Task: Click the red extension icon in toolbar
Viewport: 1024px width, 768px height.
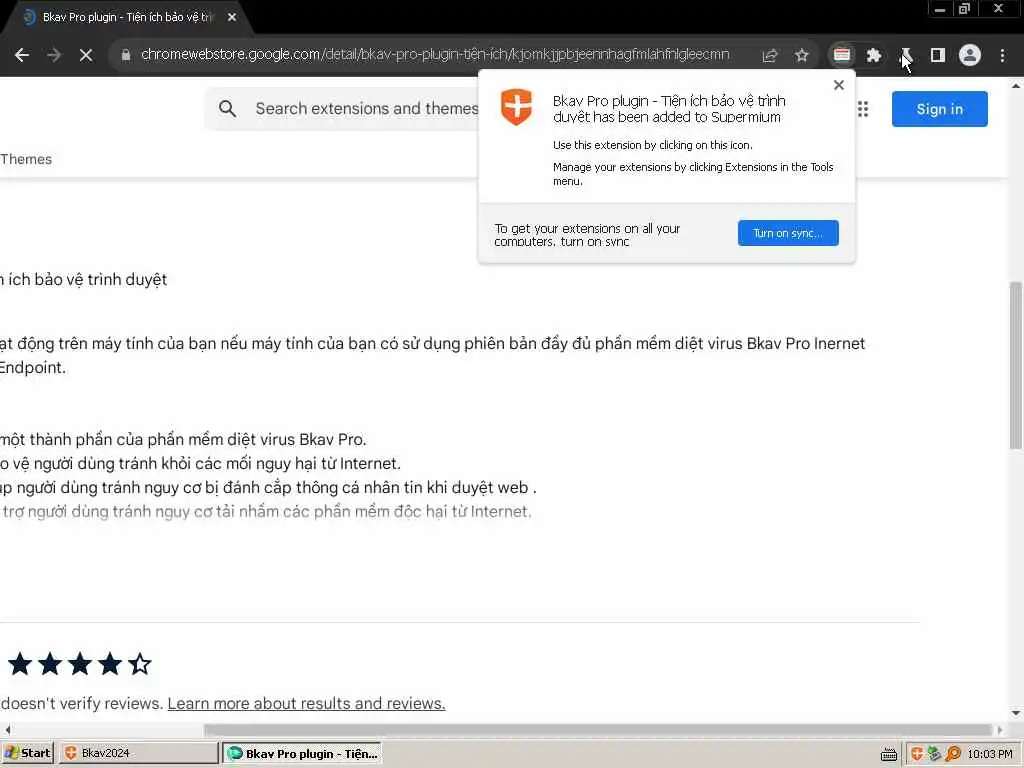Action: (x=842, y=56)
